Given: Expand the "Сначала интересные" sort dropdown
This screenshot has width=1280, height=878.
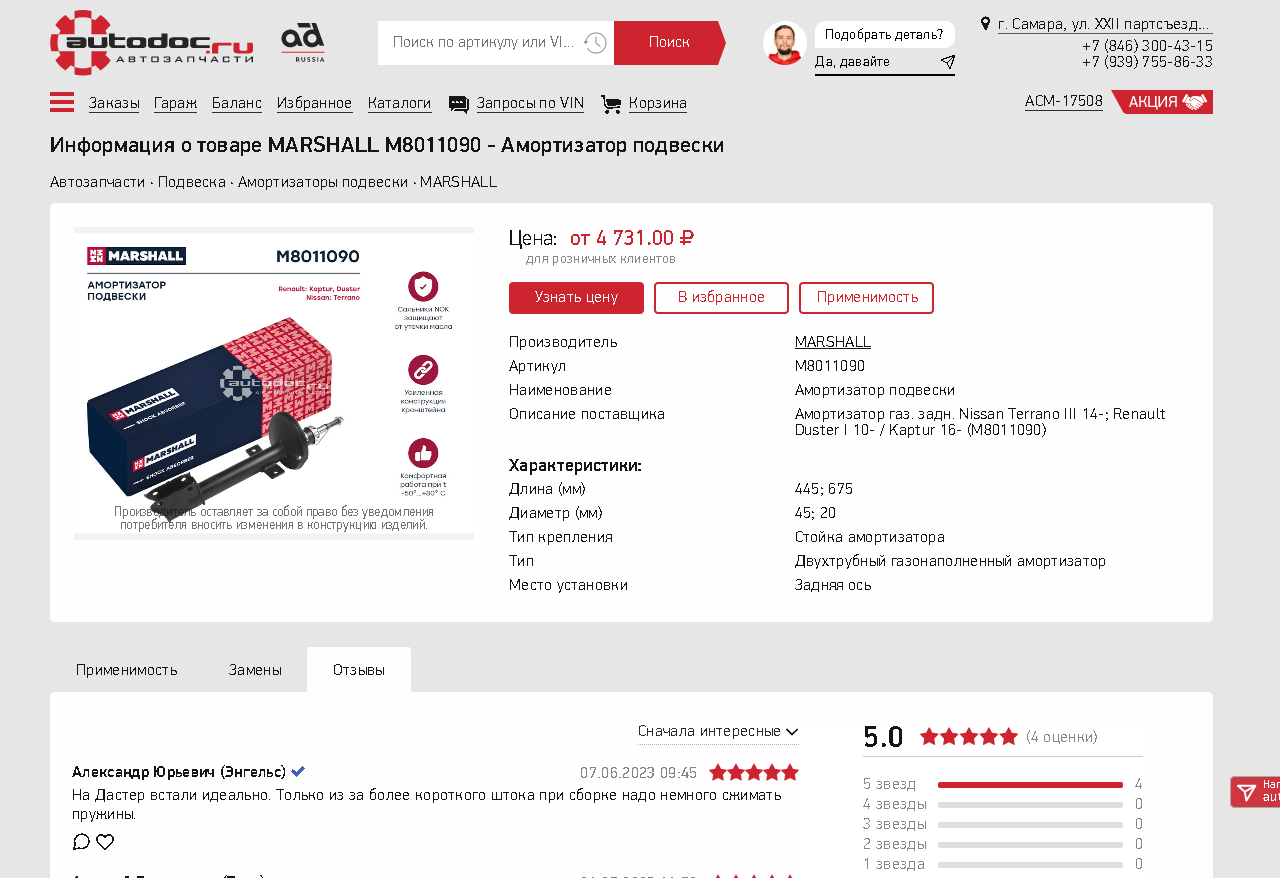Looking at the screenshot, I should tap(717, 732).
